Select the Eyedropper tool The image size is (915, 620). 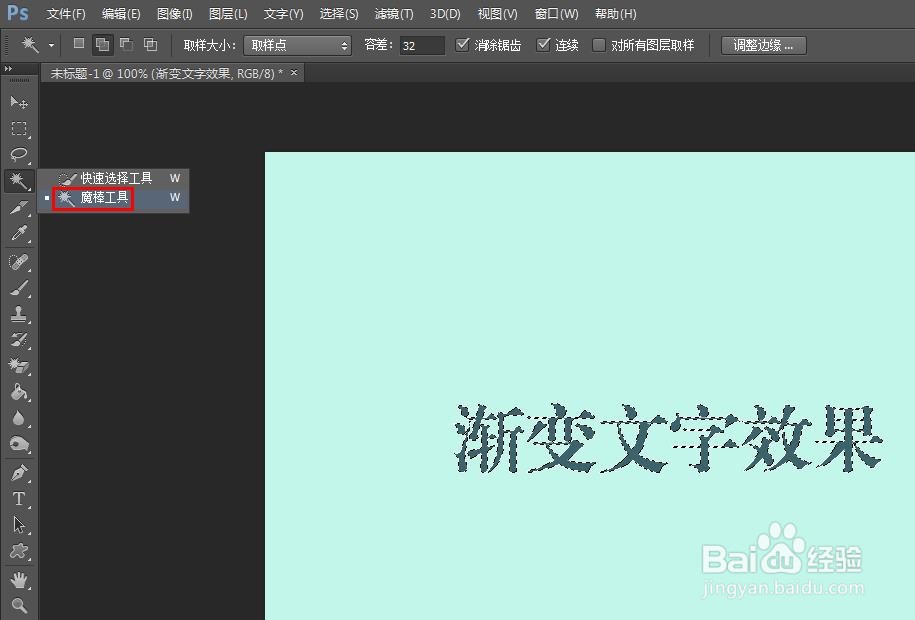[x=19, y=233]
